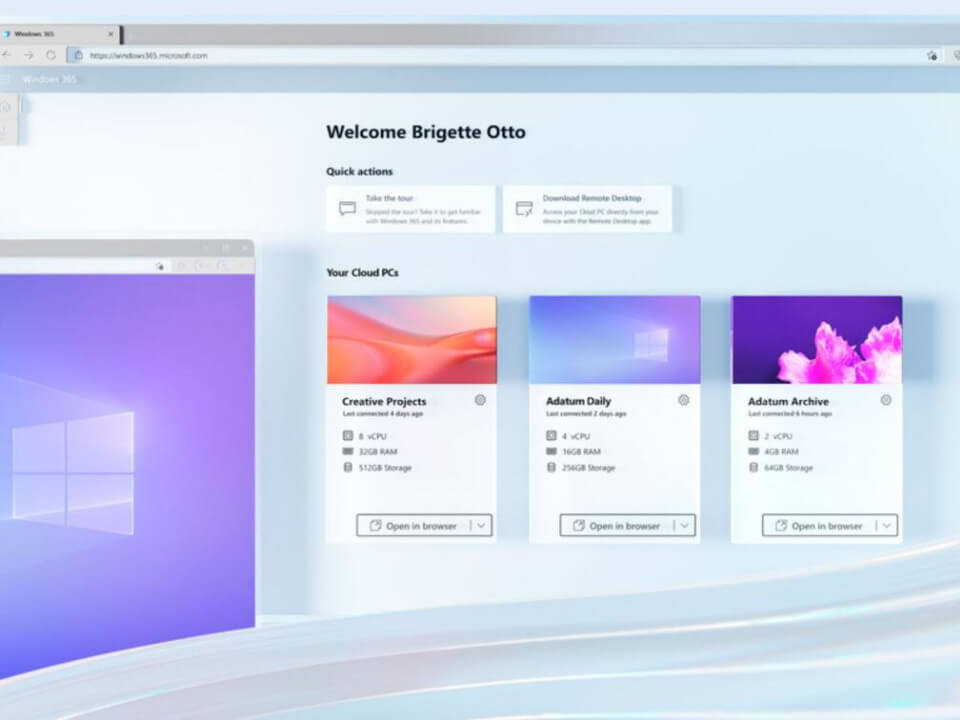Screen dimensions: 960x720
Task: View site information icon beside the URL
Action: (x=78, y=56)
